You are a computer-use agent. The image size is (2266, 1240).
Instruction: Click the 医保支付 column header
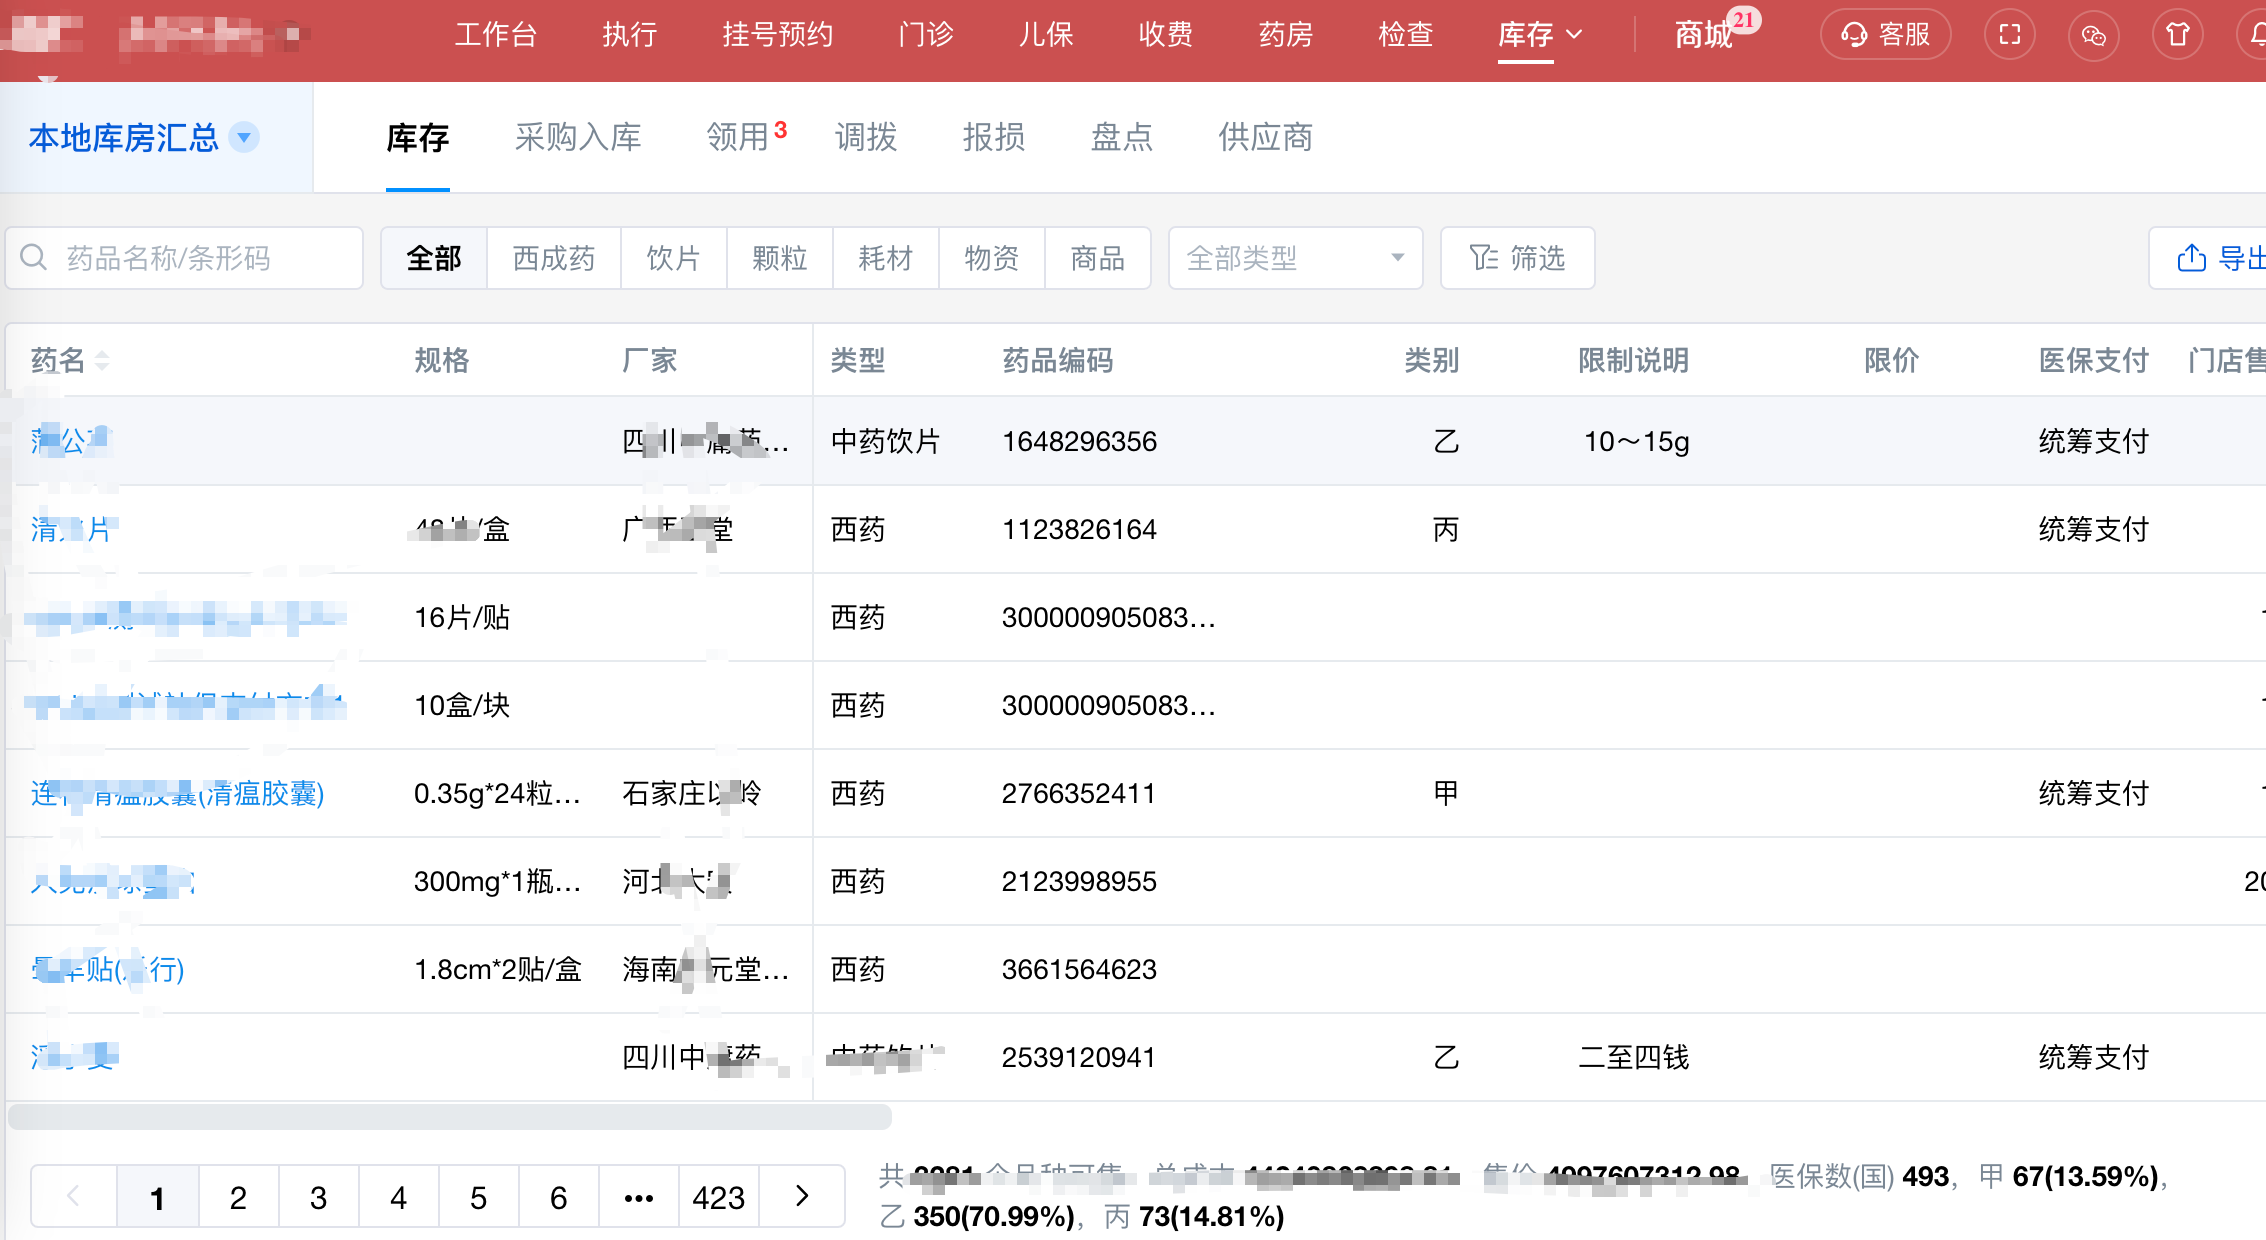click(2094, 360)
